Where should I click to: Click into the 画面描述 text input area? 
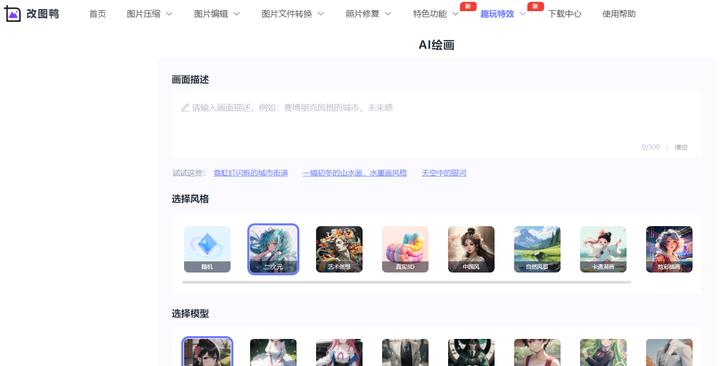click(436, 124)
